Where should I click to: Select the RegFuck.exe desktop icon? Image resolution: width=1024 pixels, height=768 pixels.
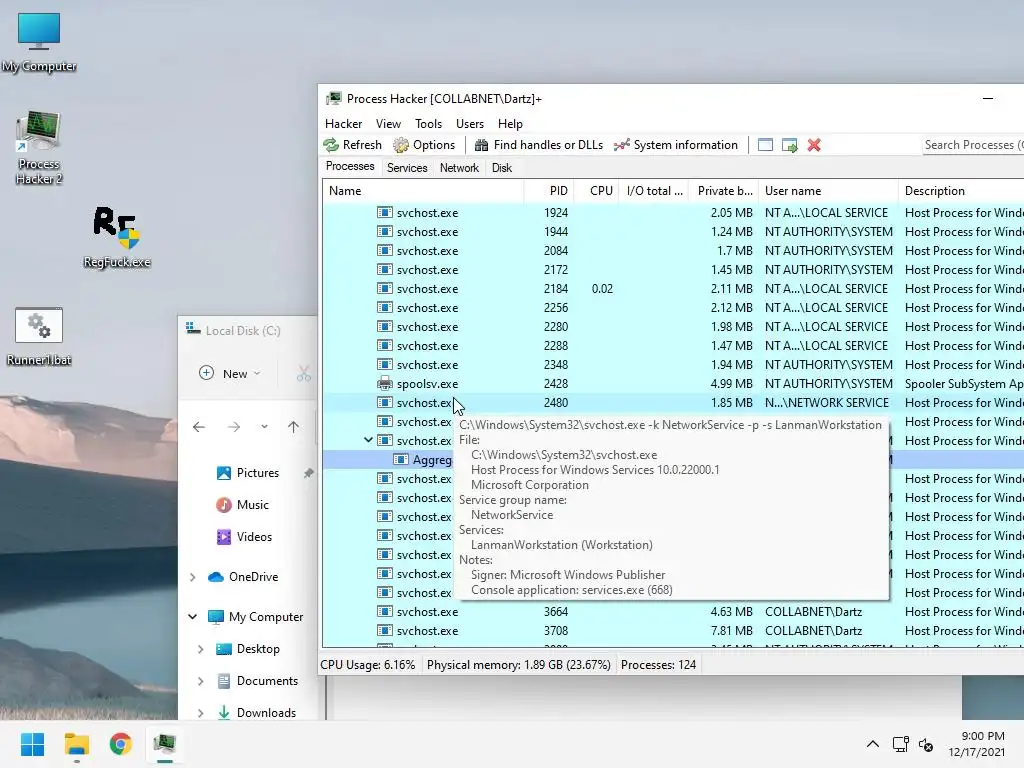pos(116,238)
